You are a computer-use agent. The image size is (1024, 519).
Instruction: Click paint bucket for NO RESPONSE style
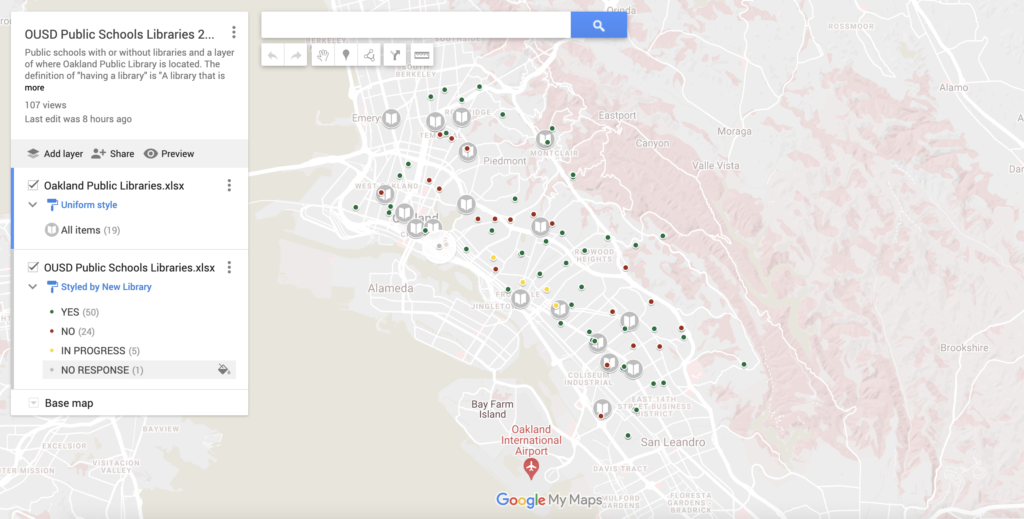point(224,370)
